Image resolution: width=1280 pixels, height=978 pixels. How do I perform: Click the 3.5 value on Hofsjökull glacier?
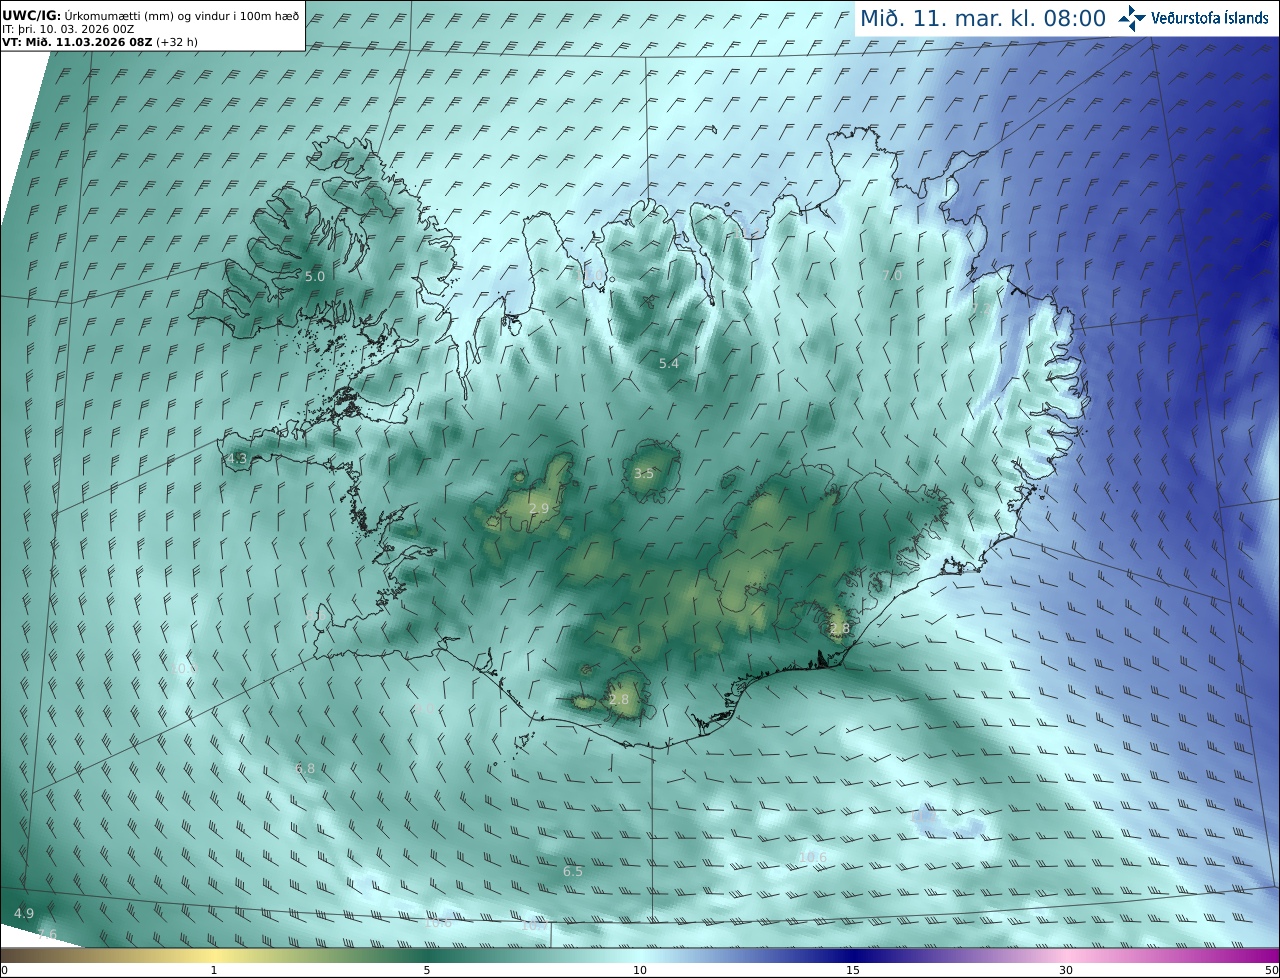pyautogui.click(x=644, y=474)
